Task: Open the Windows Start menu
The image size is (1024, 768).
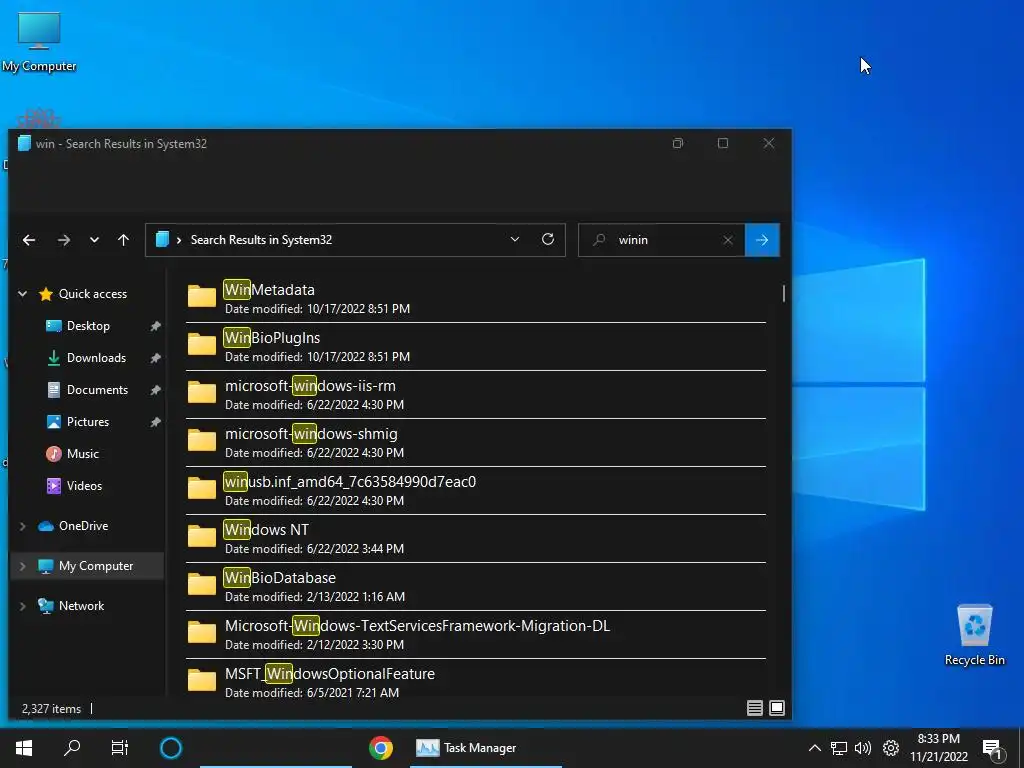Action: click(24, 748)
